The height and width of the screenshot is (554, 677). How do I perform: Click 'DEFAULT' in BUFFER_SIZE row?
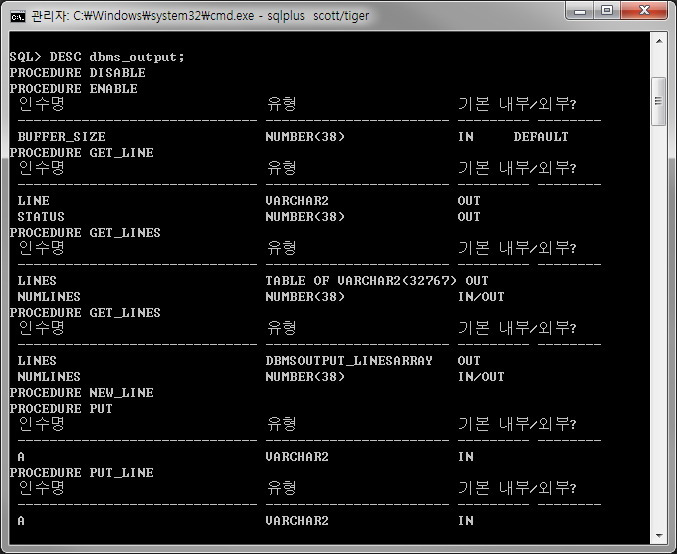pos(541,136)
